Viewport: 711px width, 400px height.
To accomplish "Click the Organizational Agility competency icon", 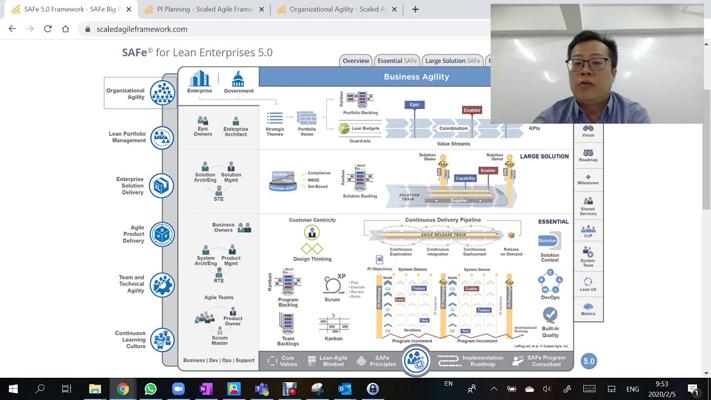I will coord(162,93).
